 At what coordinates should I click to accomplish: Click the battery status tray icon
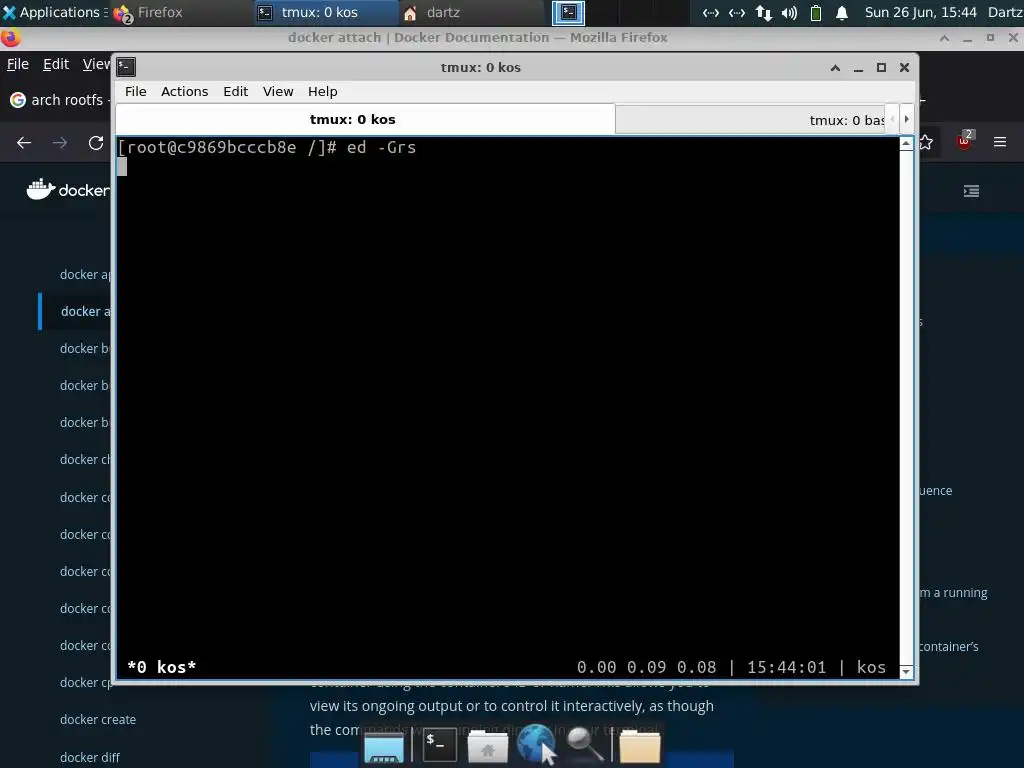pos(816,12)
